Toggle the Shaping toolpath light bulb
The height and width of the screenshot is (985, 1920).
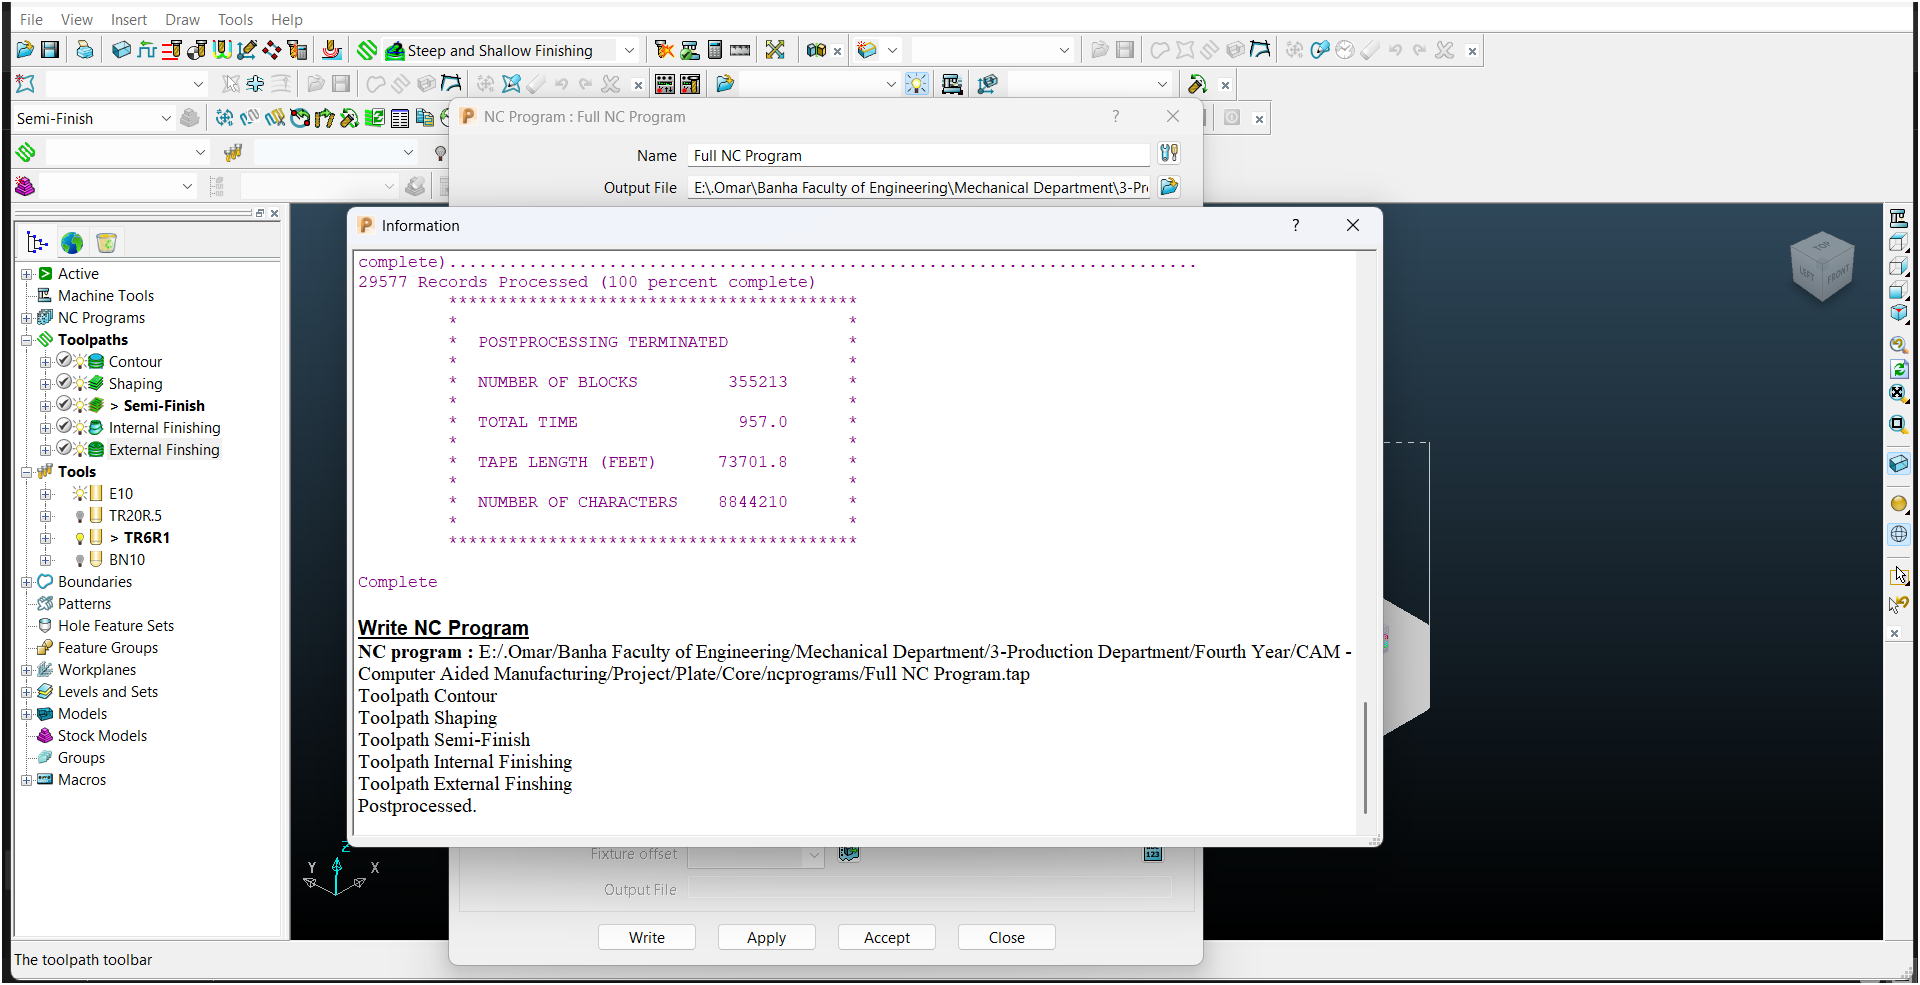click(80, 383)
